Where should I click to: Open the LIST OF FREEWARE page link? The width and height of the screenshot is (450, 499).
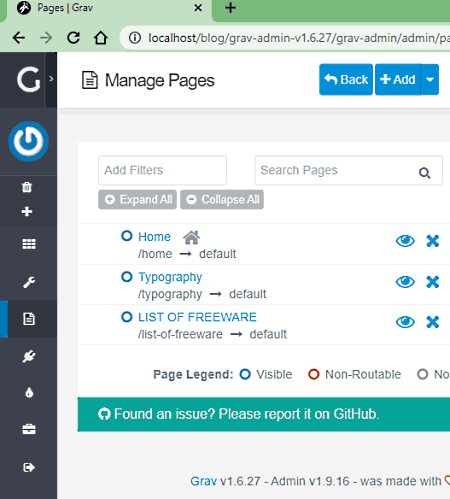[x=197, y=317]
